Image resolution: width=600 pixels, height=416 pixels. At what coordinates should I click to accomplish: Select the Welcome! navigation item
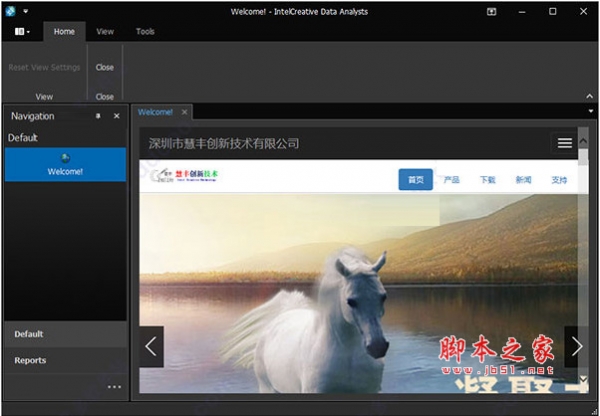65,165
